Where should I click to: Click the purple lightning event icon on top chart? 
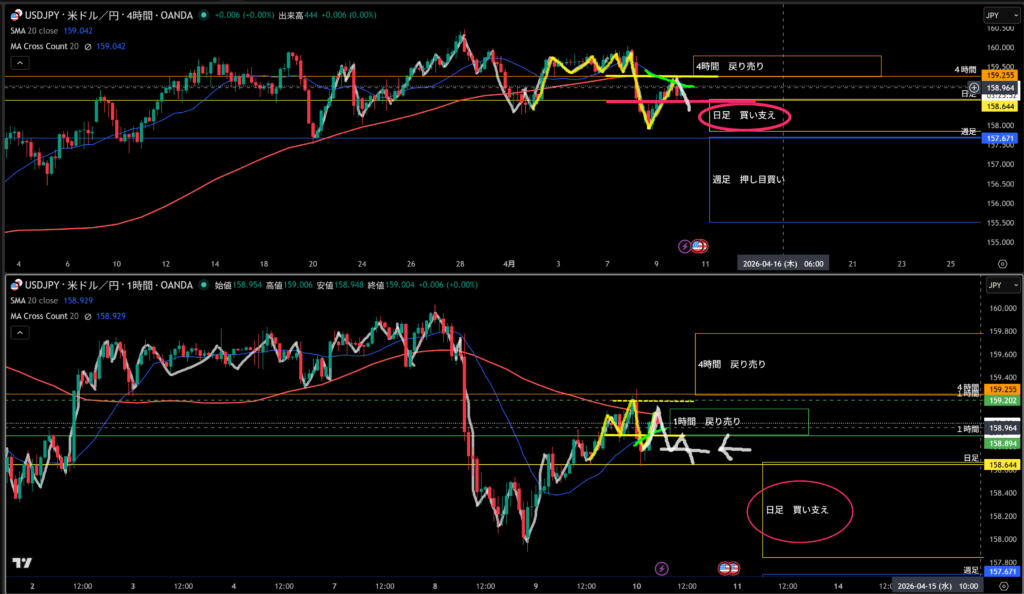coord(685,245)
